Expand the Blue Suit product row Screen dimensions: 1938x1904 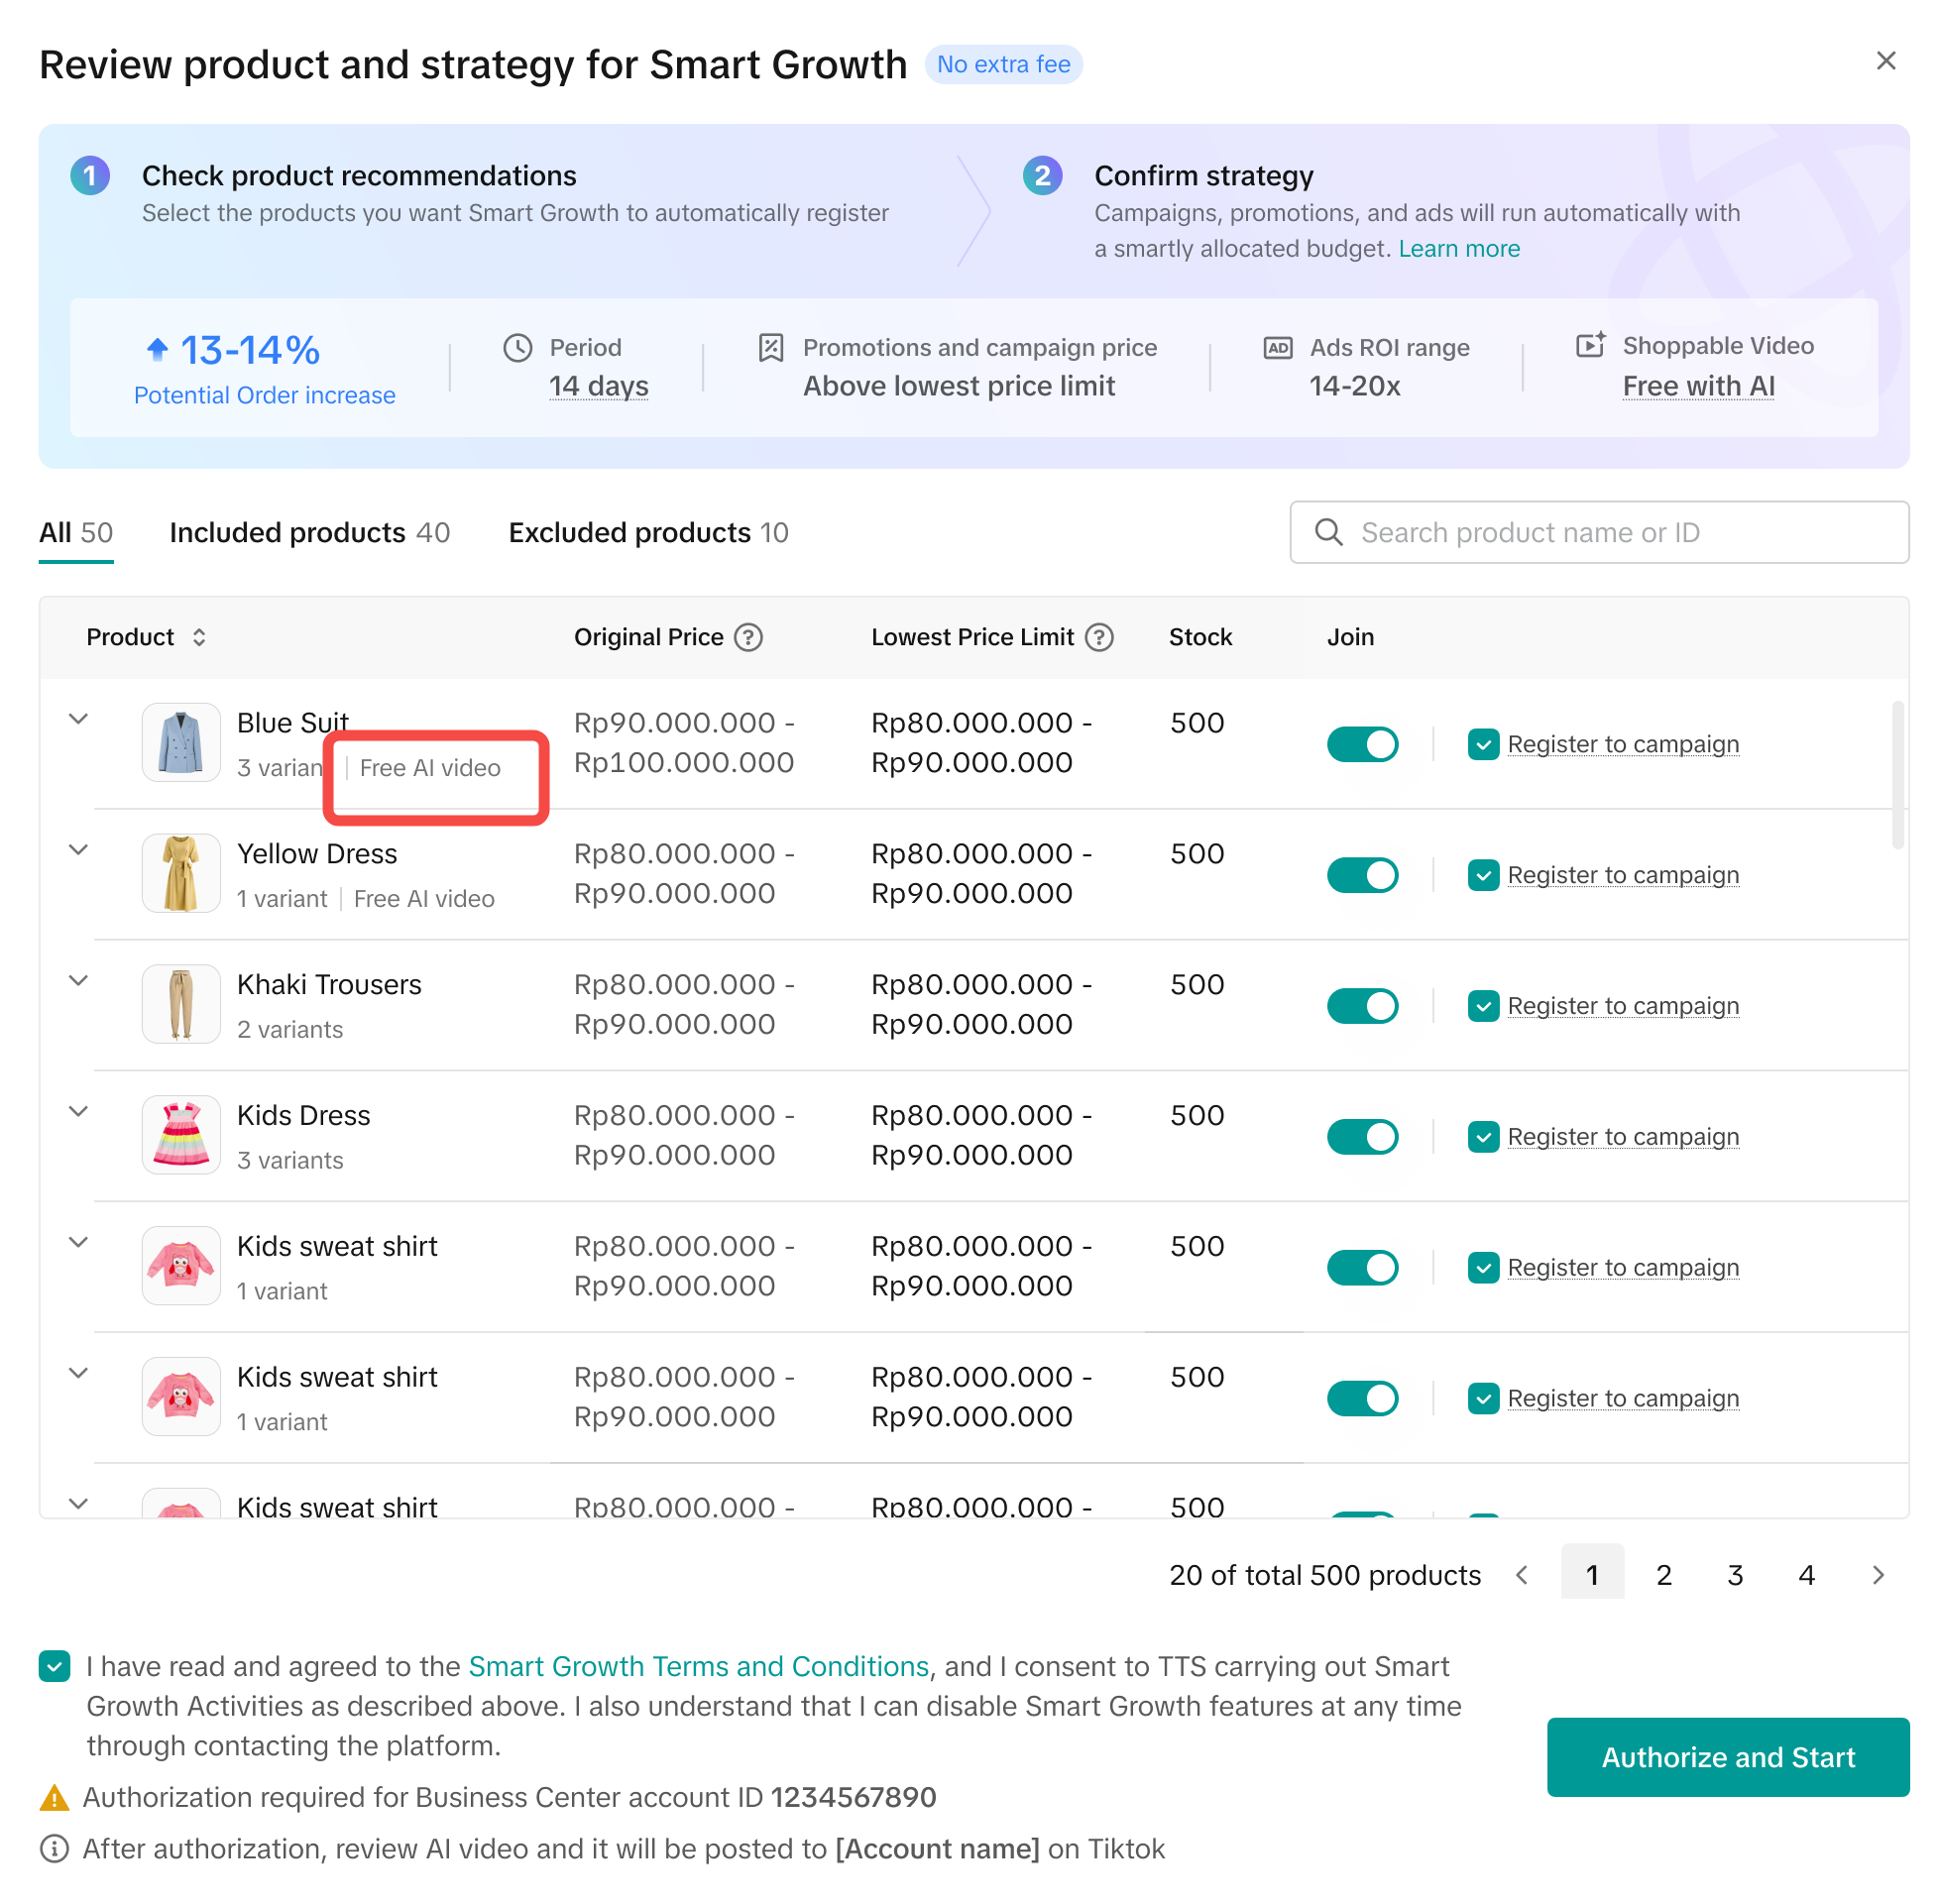[79, 719]
